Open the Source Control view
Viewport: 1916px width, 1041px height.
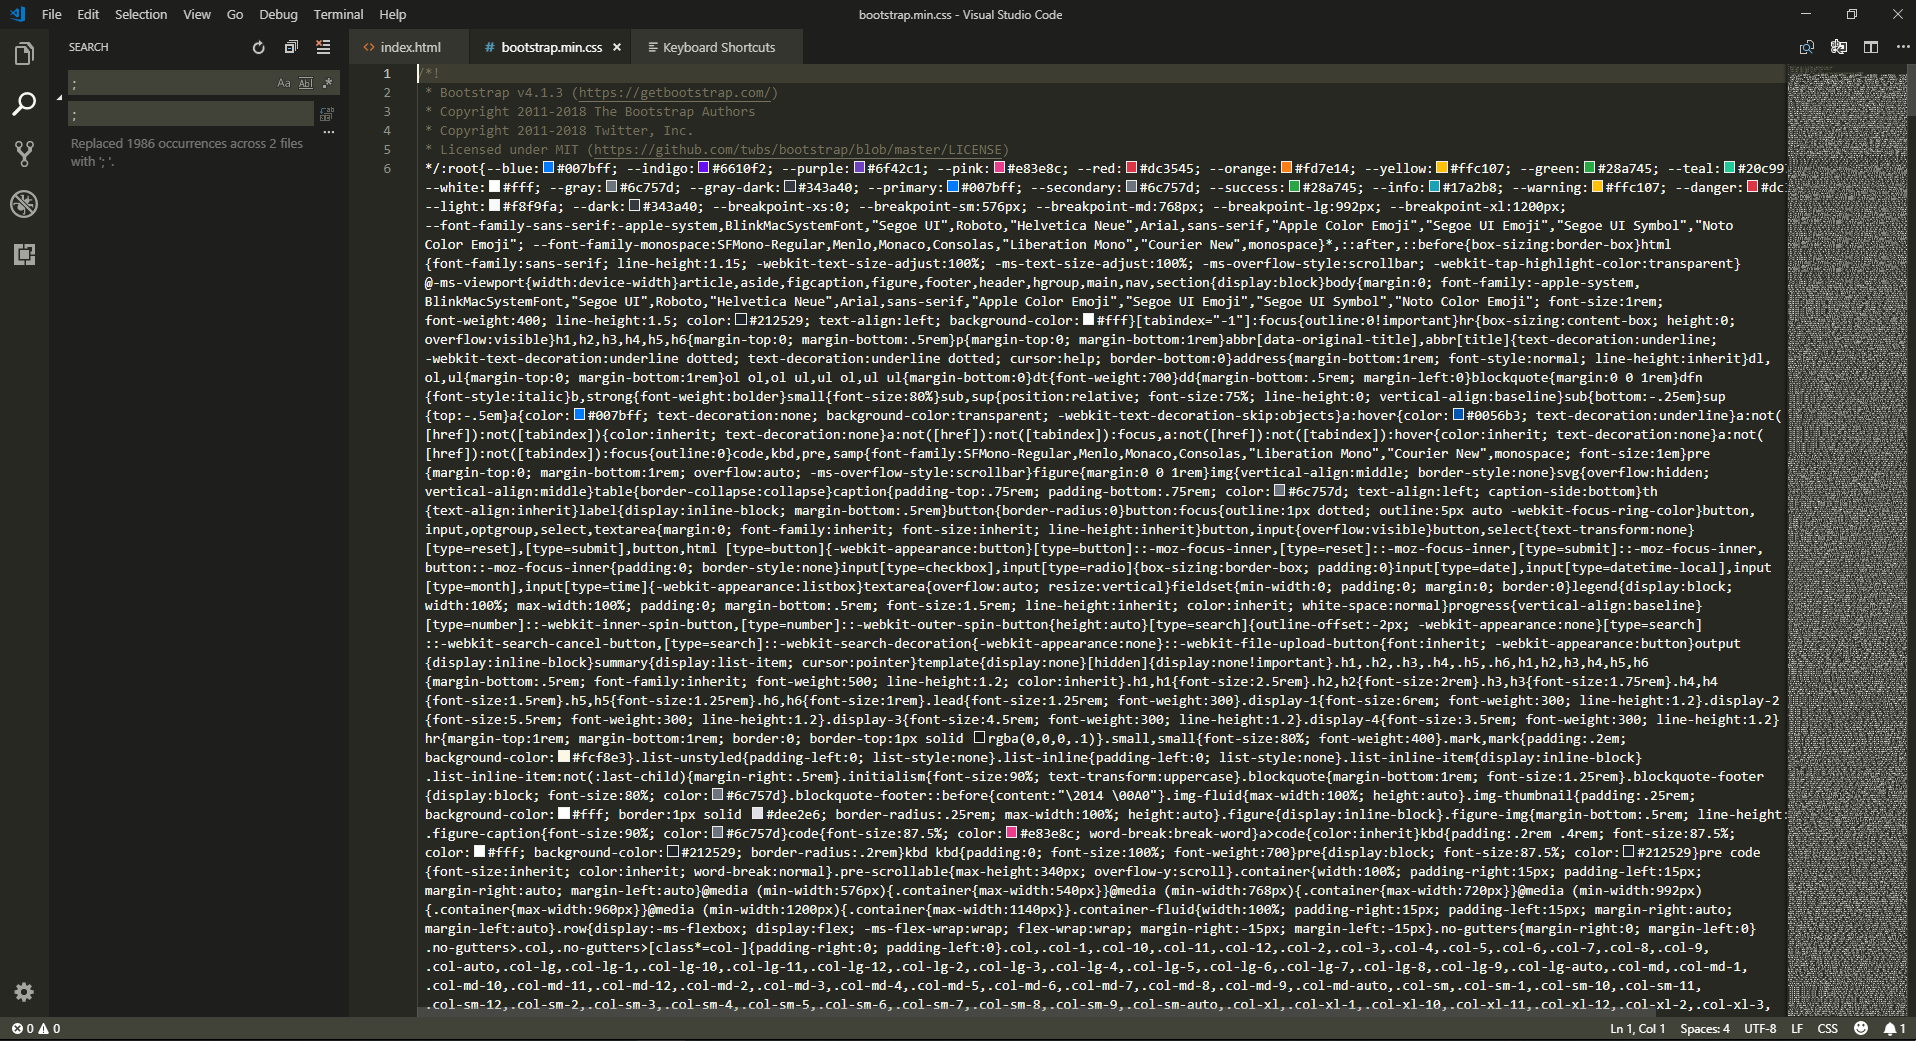point(24,154)
